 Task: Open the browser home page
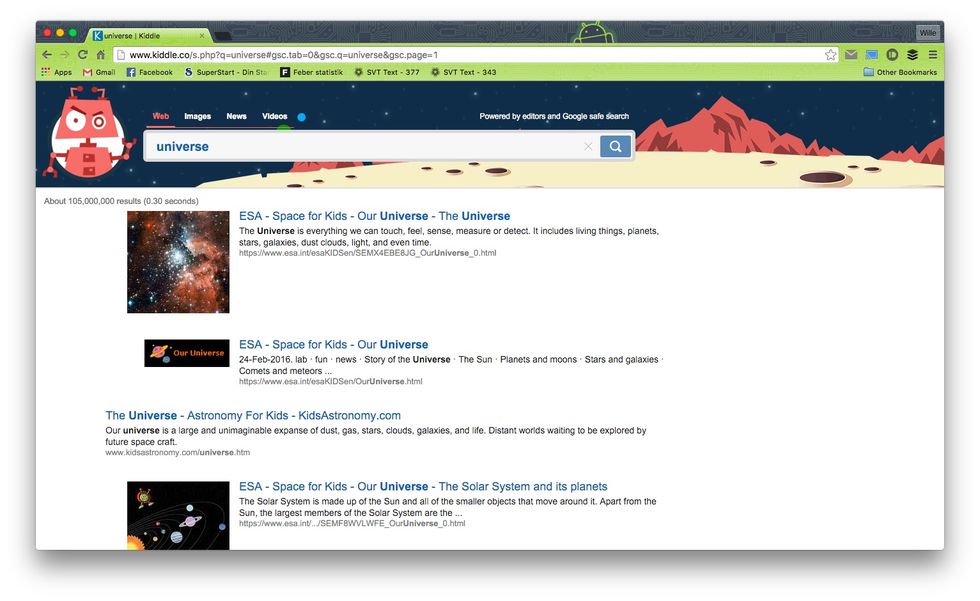(100, 55)
